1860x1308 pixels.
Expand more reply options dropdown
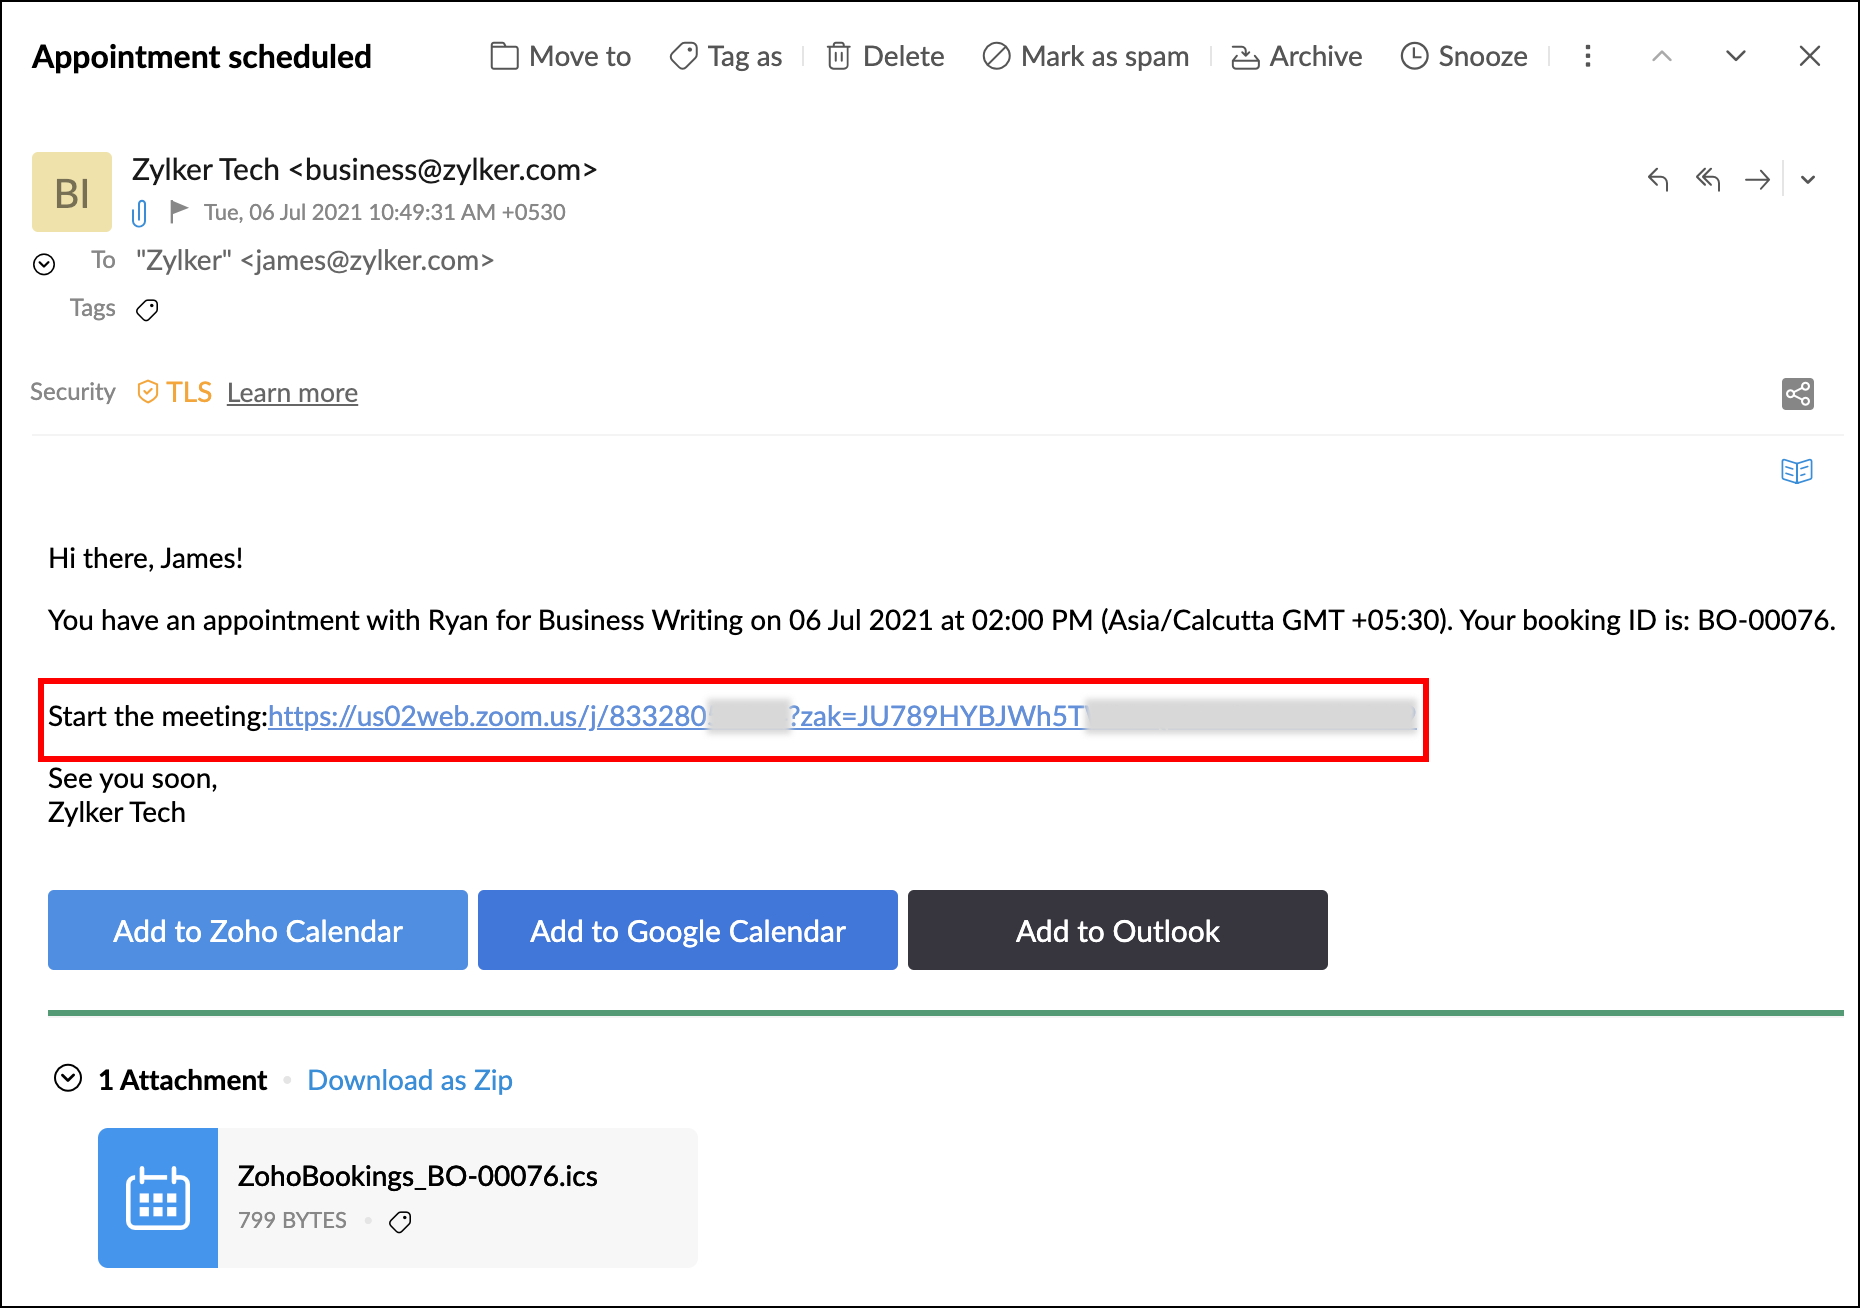(1808, 180)
